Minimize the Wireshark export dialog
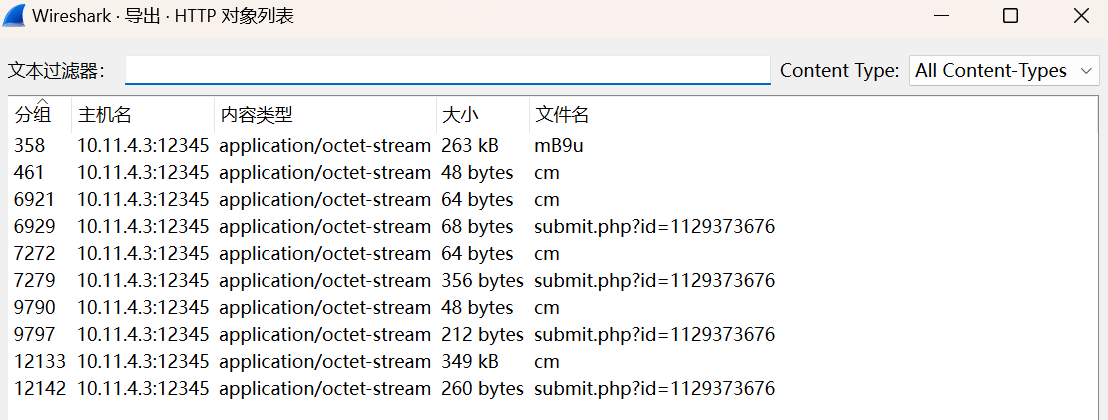 point(940,16)
